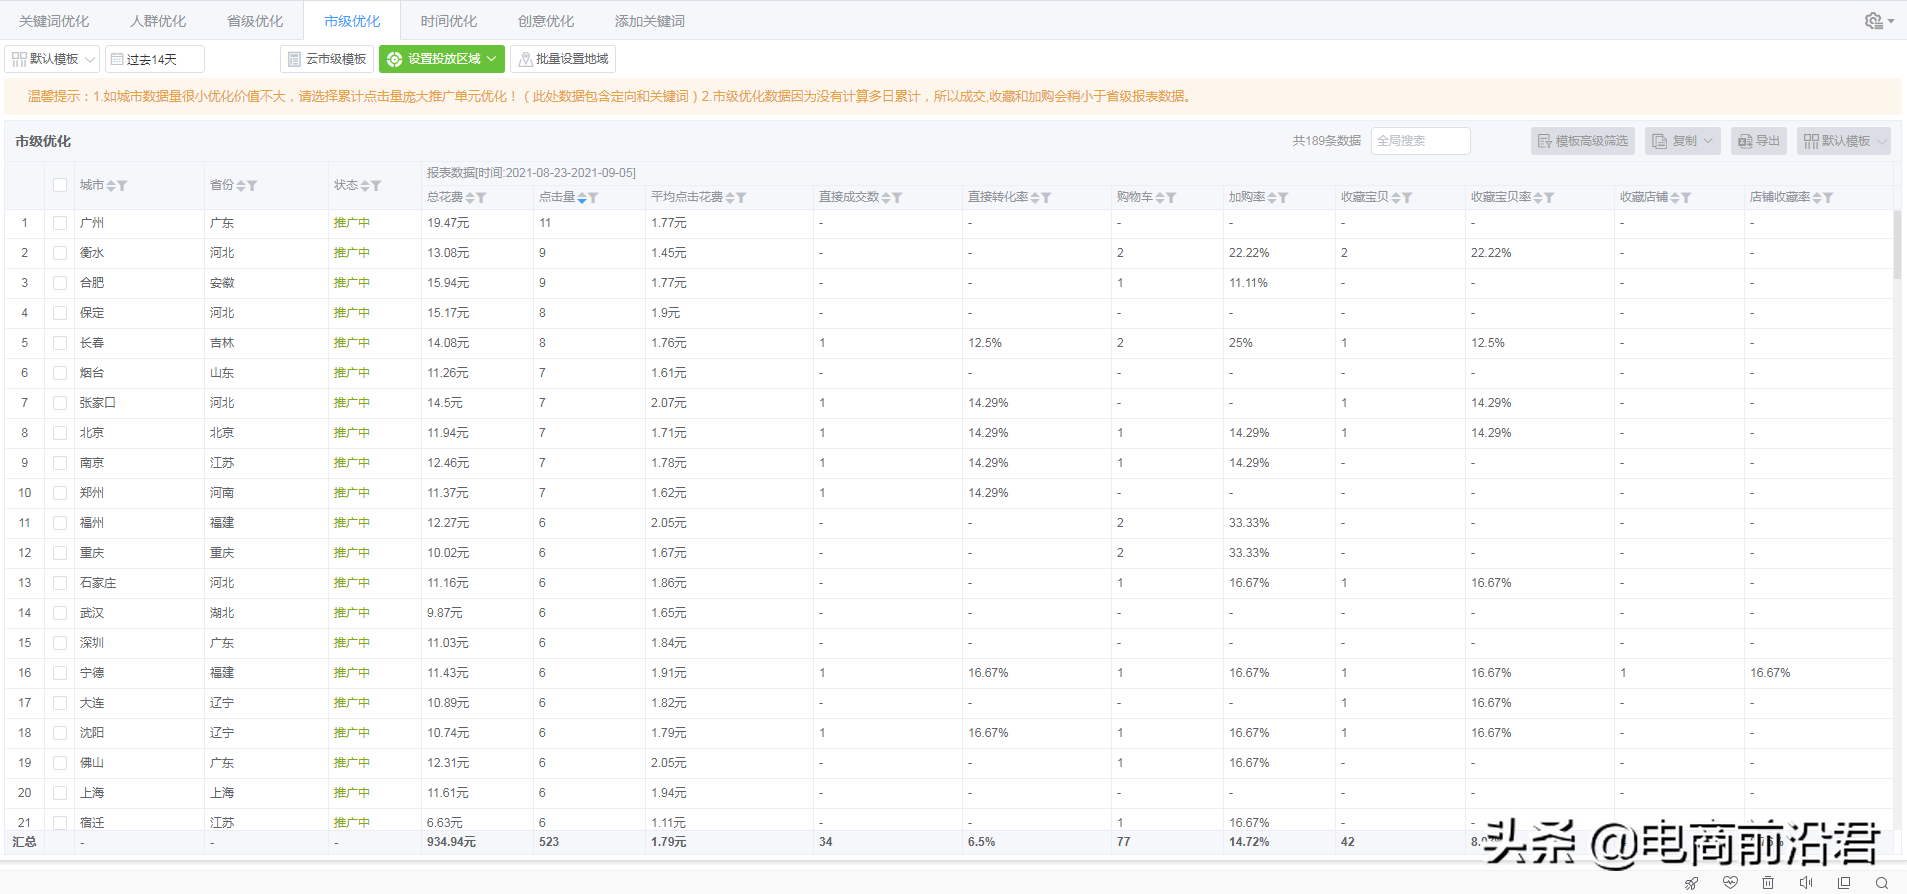Open the filter icon for 总花费 column

[x=481, y=198]
